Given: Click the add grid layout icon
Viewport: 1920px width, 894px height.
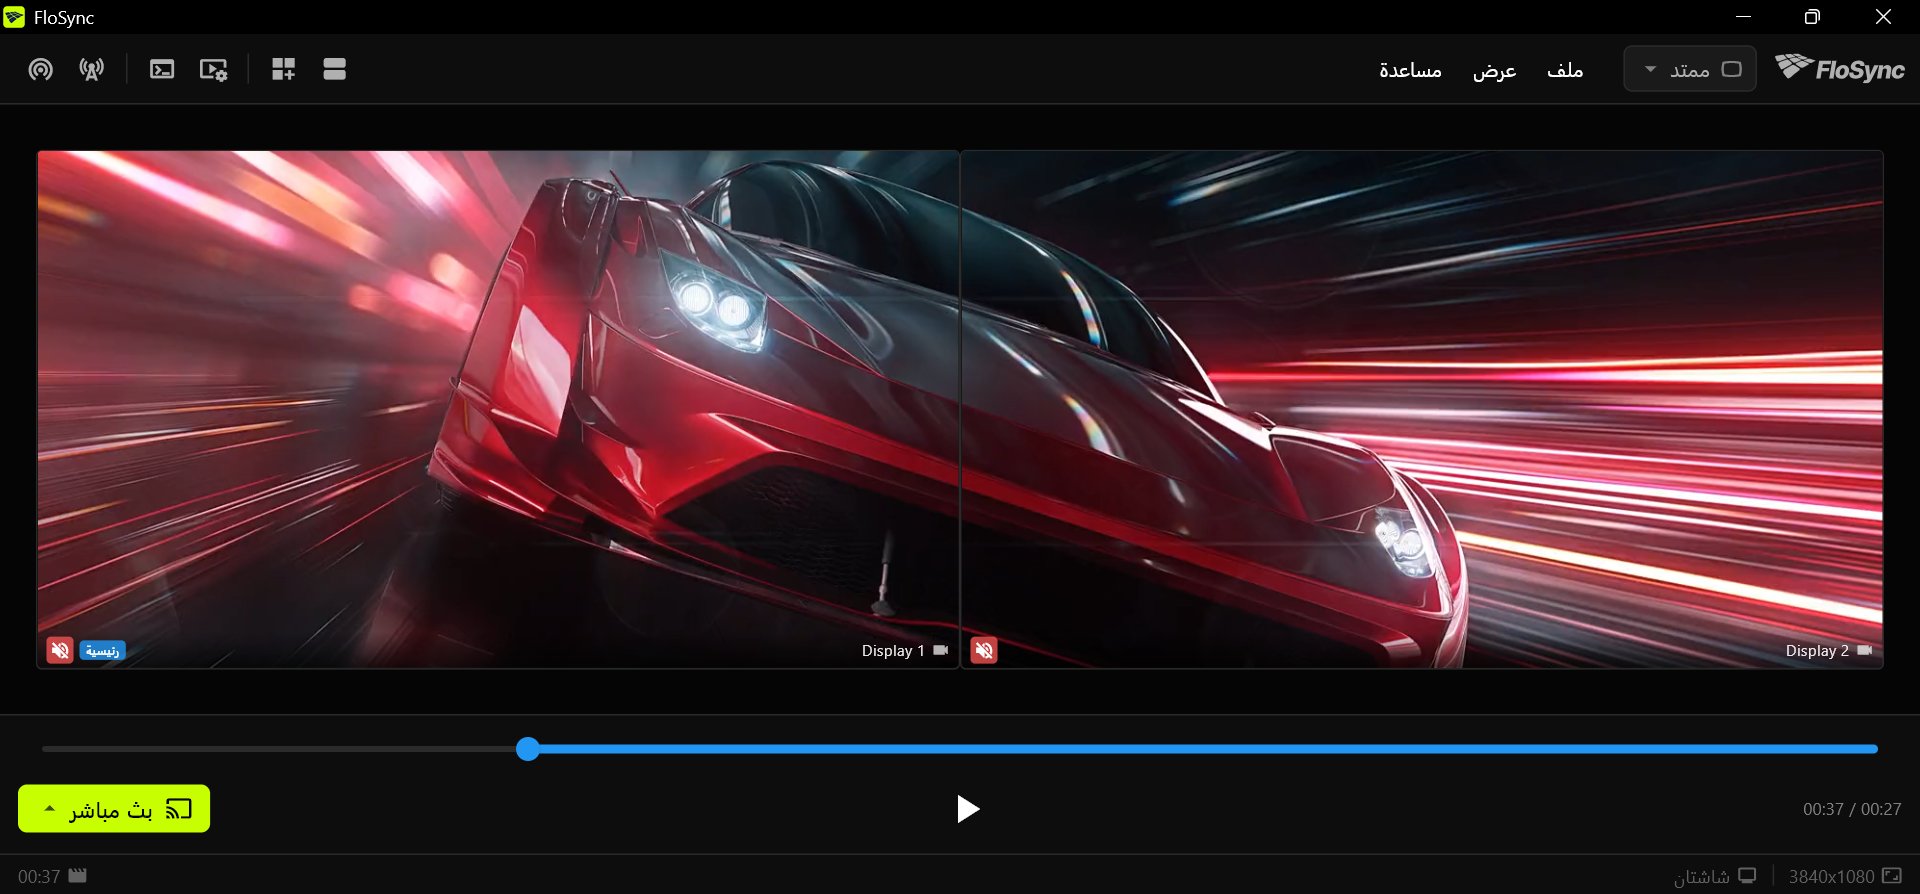Looking at the screenshot, I should 283,69.
